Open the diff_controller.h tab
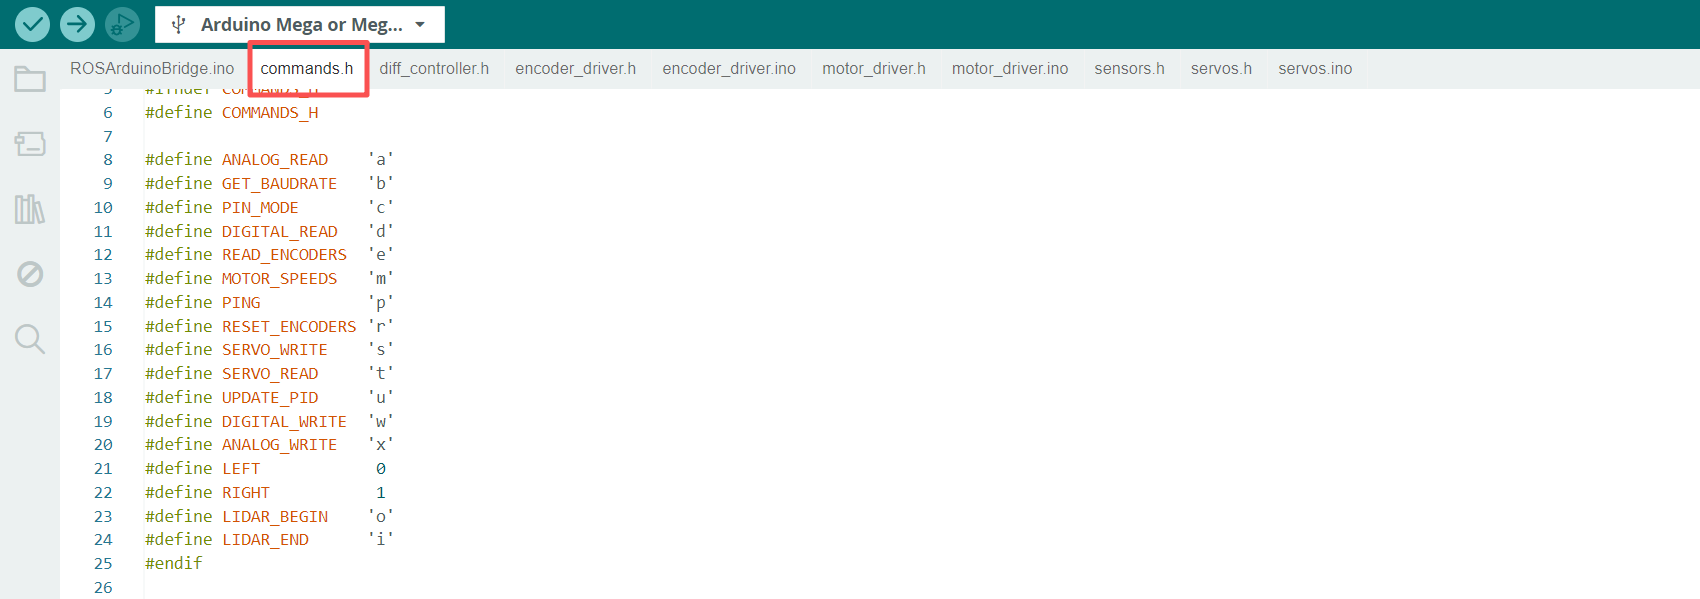Screen dimensions: 1700x599 (x=434, y=68)
